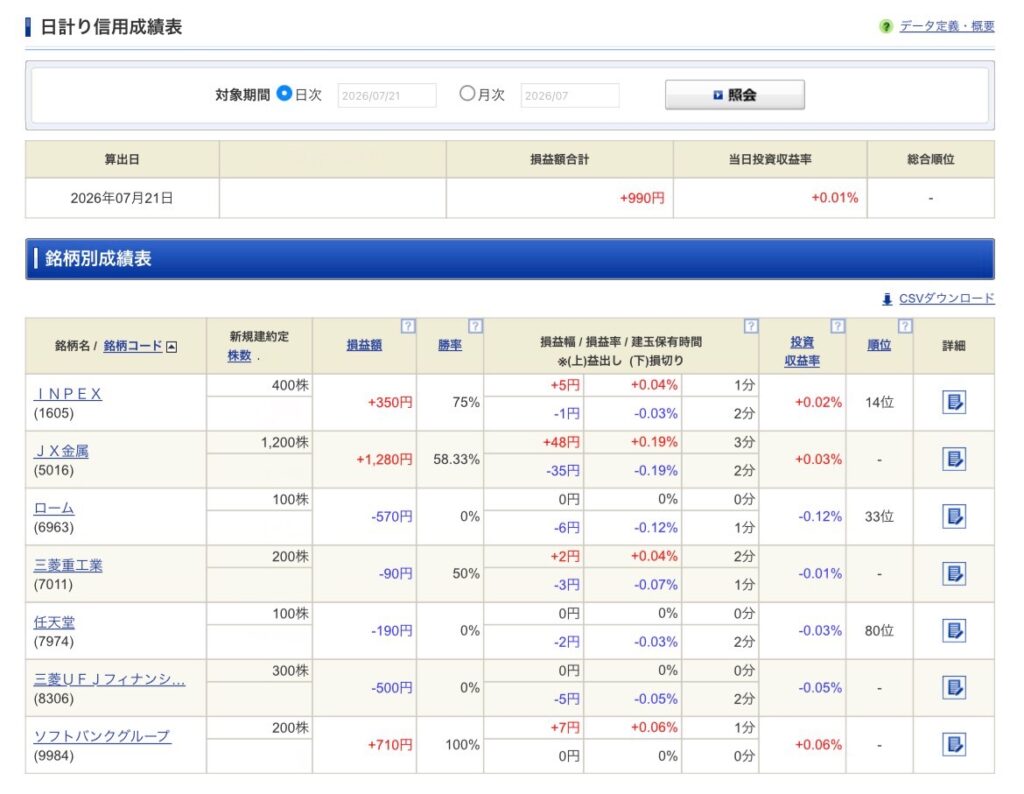The width and height of the screenshot is (1024, 794).
Task: Sort by 投資収益率 header link
Action: [802, 351]
